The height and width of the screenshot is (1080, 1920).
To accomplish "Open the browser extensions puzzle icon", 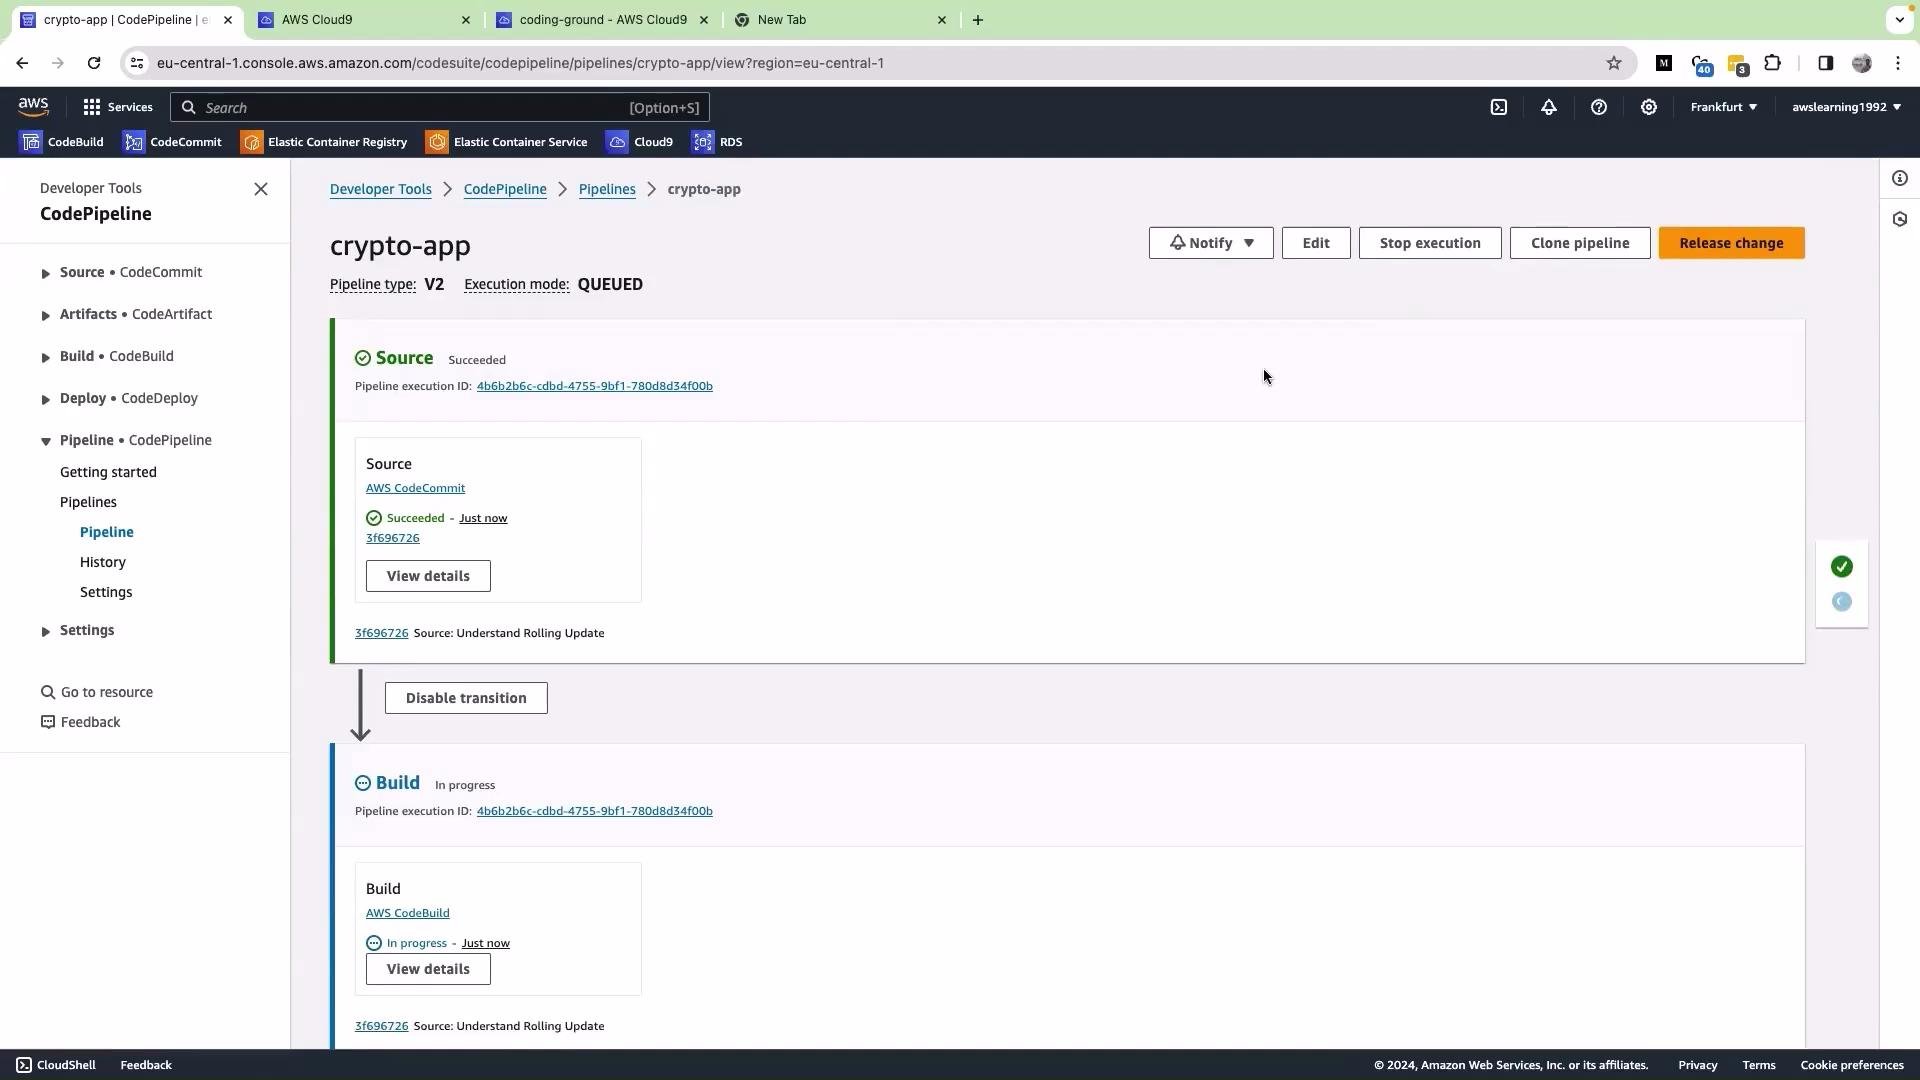I will coord(1772,63).
